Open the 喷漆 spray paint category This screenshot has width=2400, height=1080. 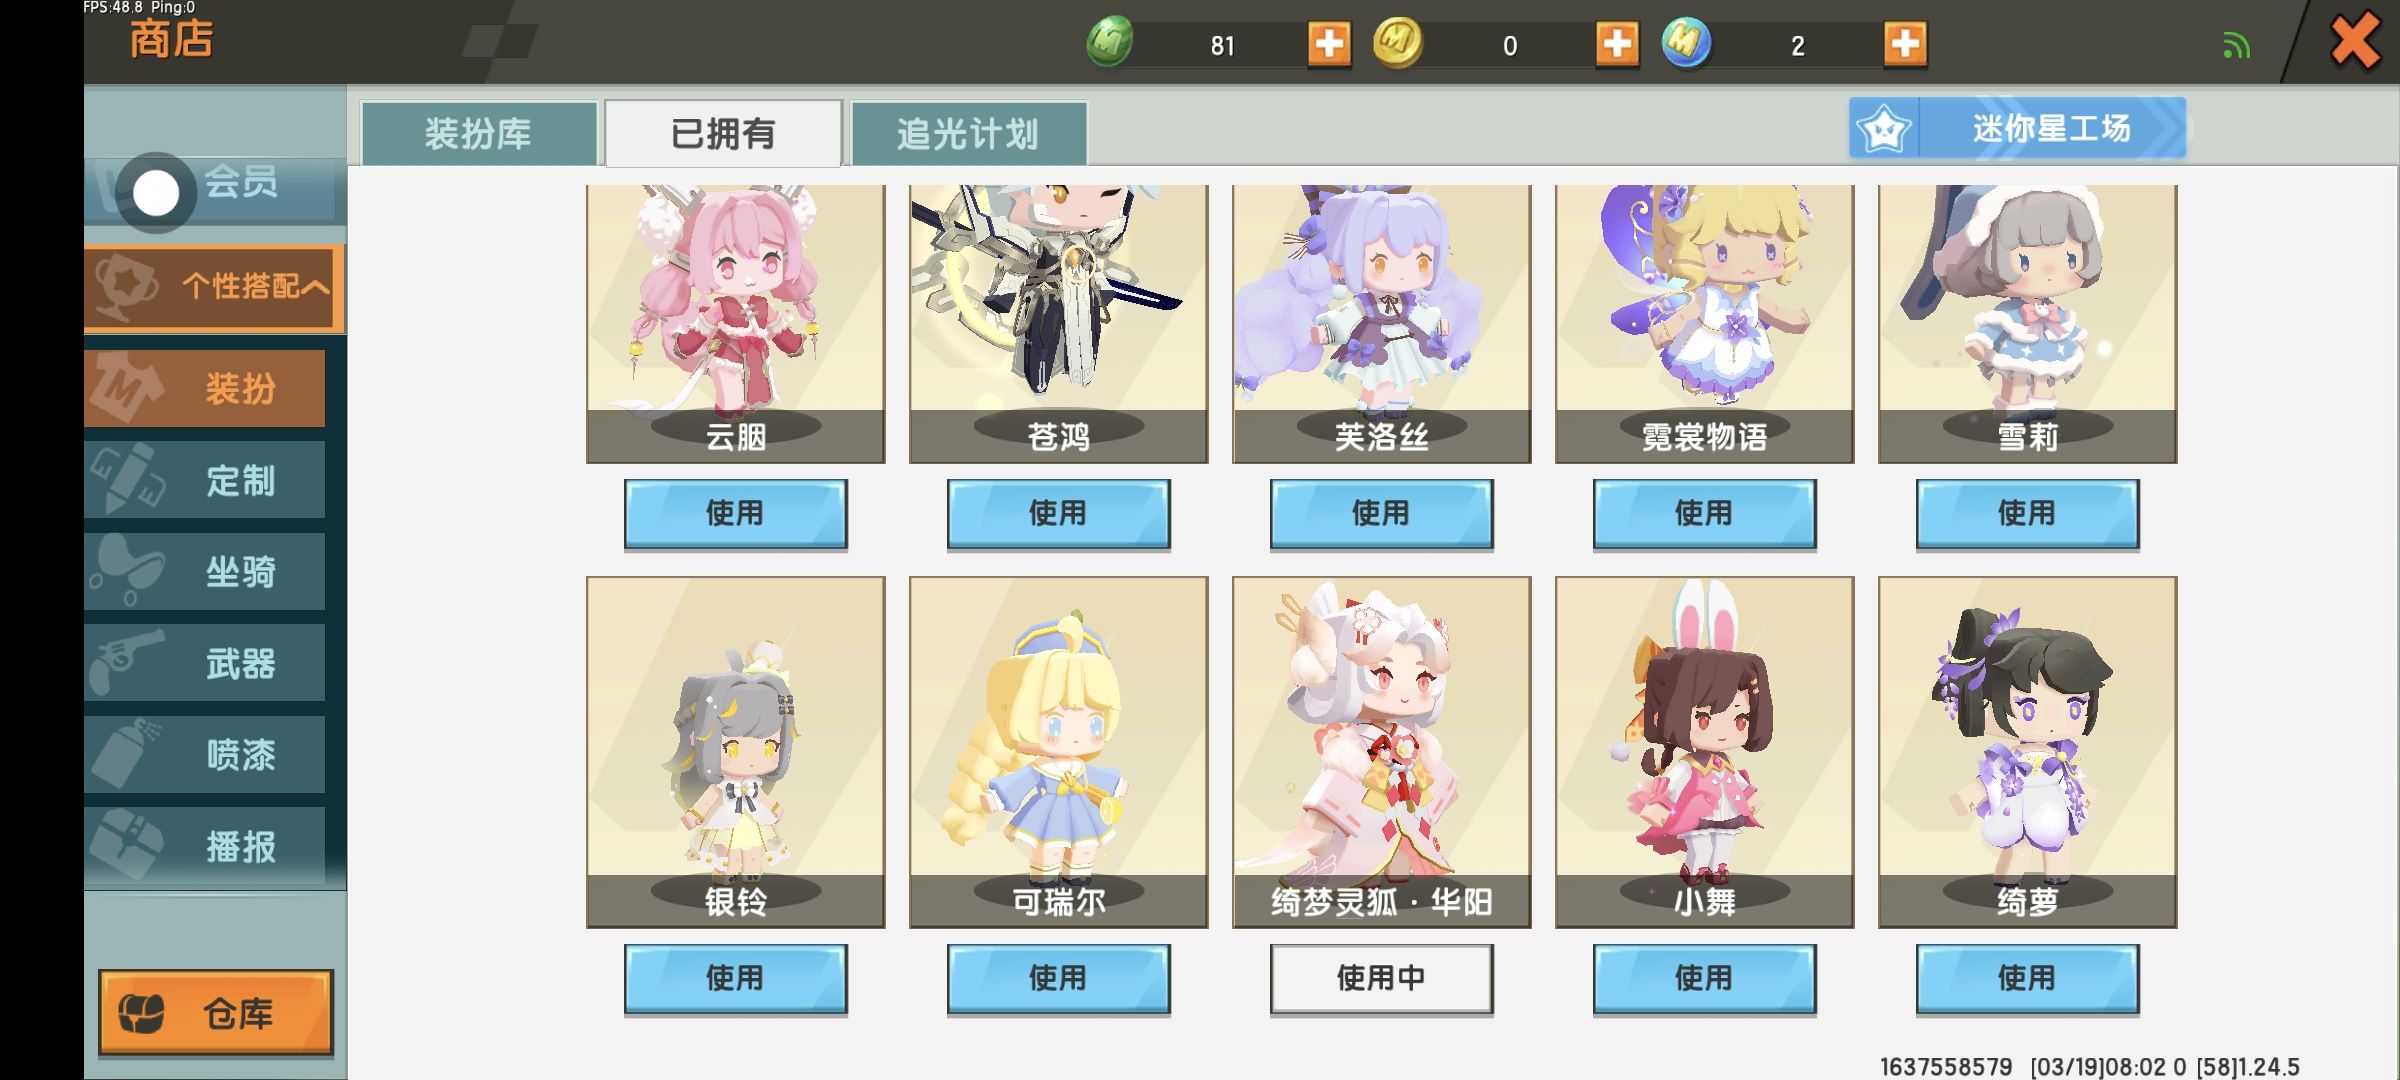[x=205, y=755]
